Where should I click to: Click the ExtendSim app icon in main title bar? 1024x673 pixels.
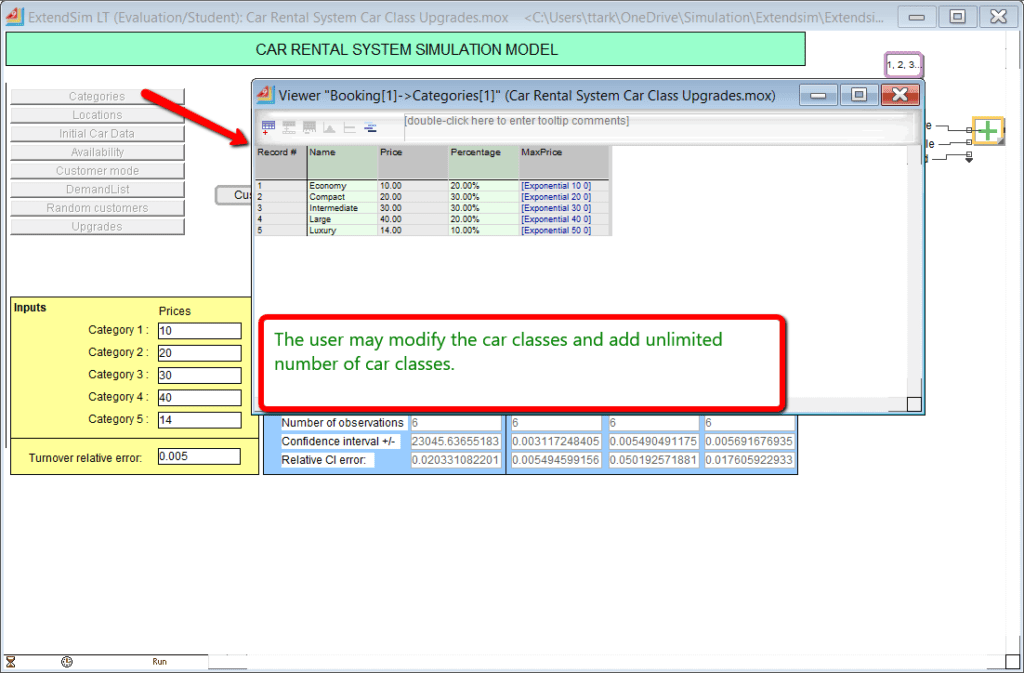click(14, 17)
